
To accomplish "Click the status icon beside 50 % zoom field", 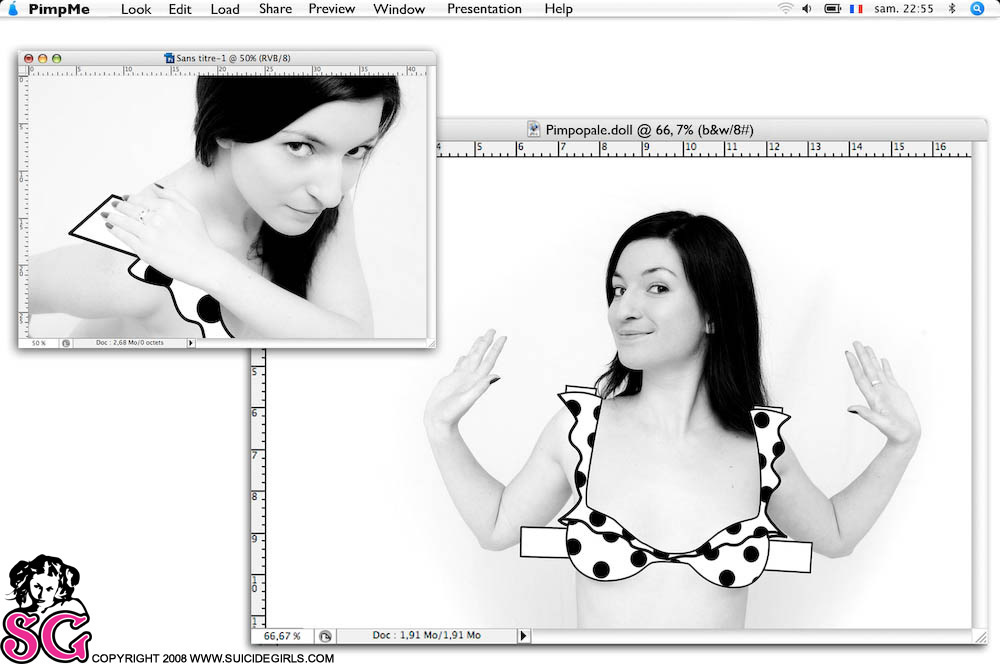I will point(66,343).
